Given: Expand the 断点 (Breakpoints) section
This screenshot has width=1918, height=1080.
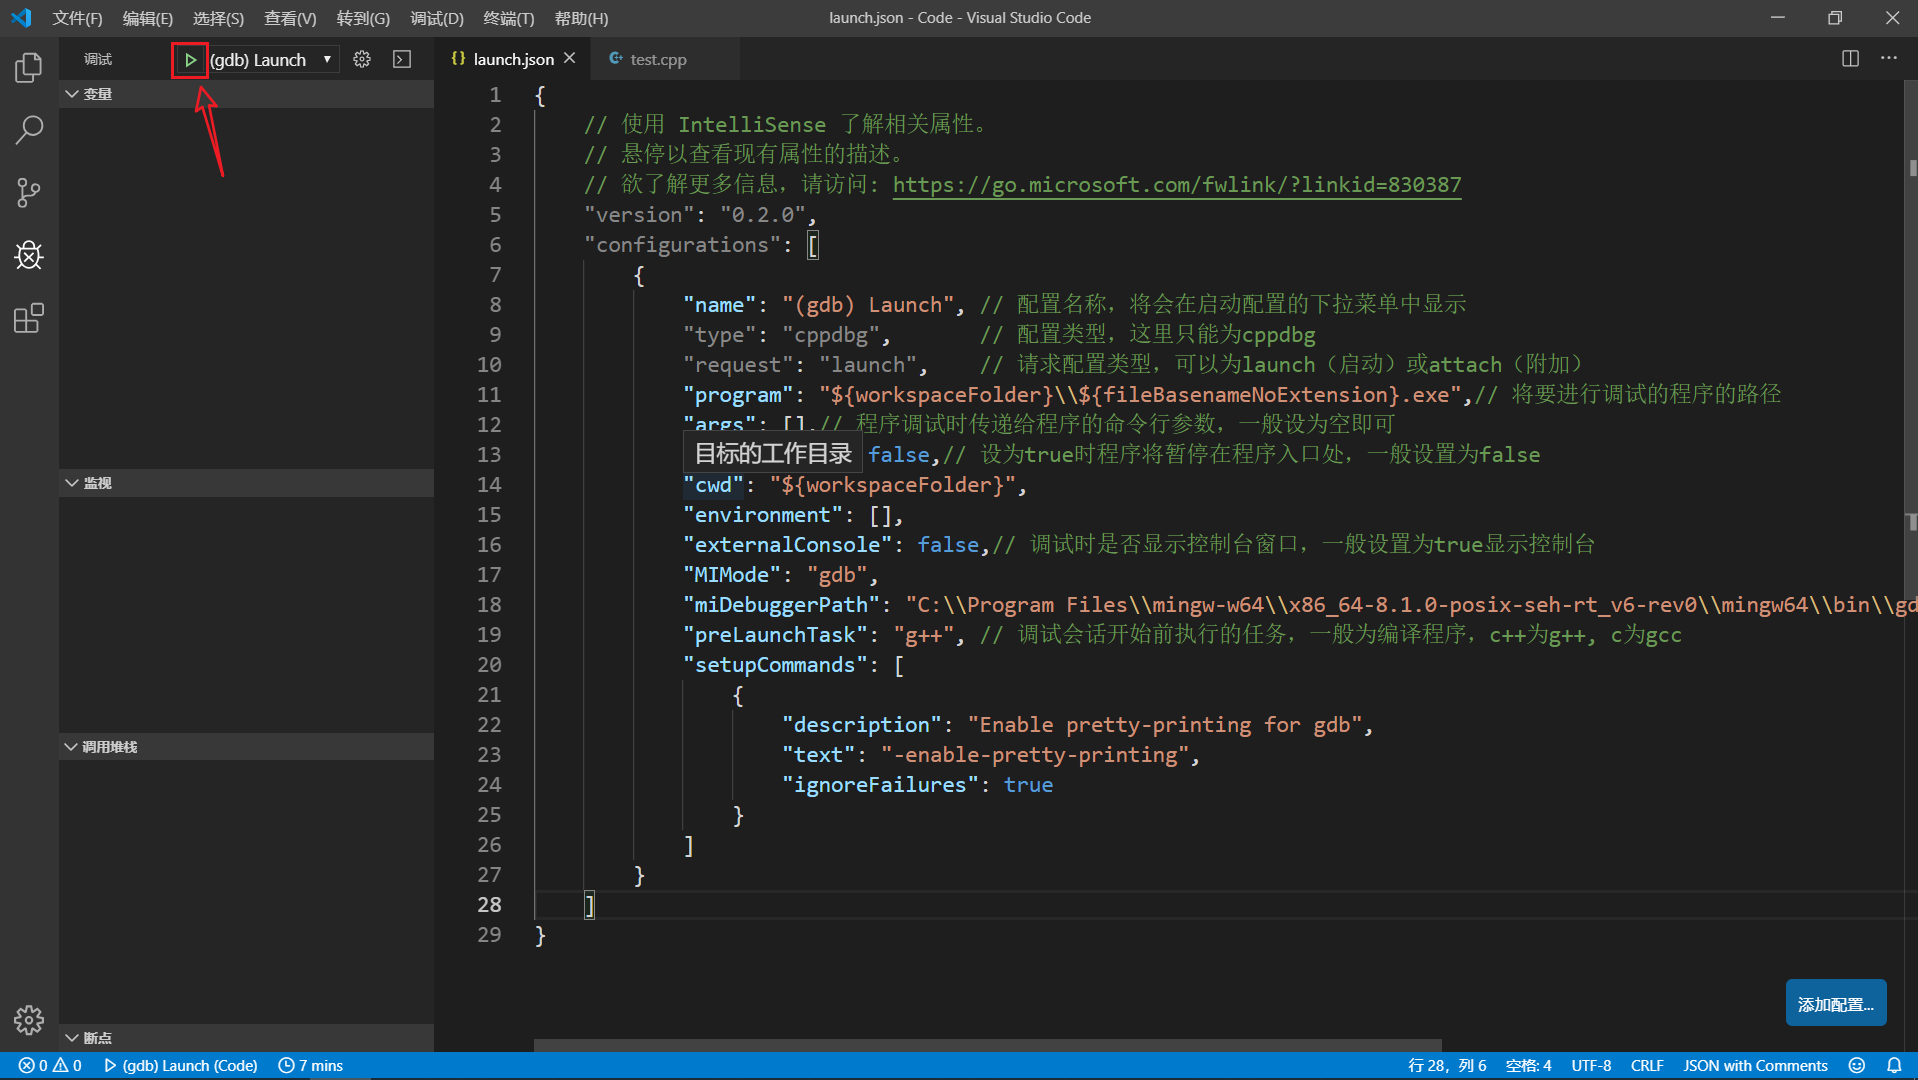Looking at the screenshot, I should [x=96, y=1038].
